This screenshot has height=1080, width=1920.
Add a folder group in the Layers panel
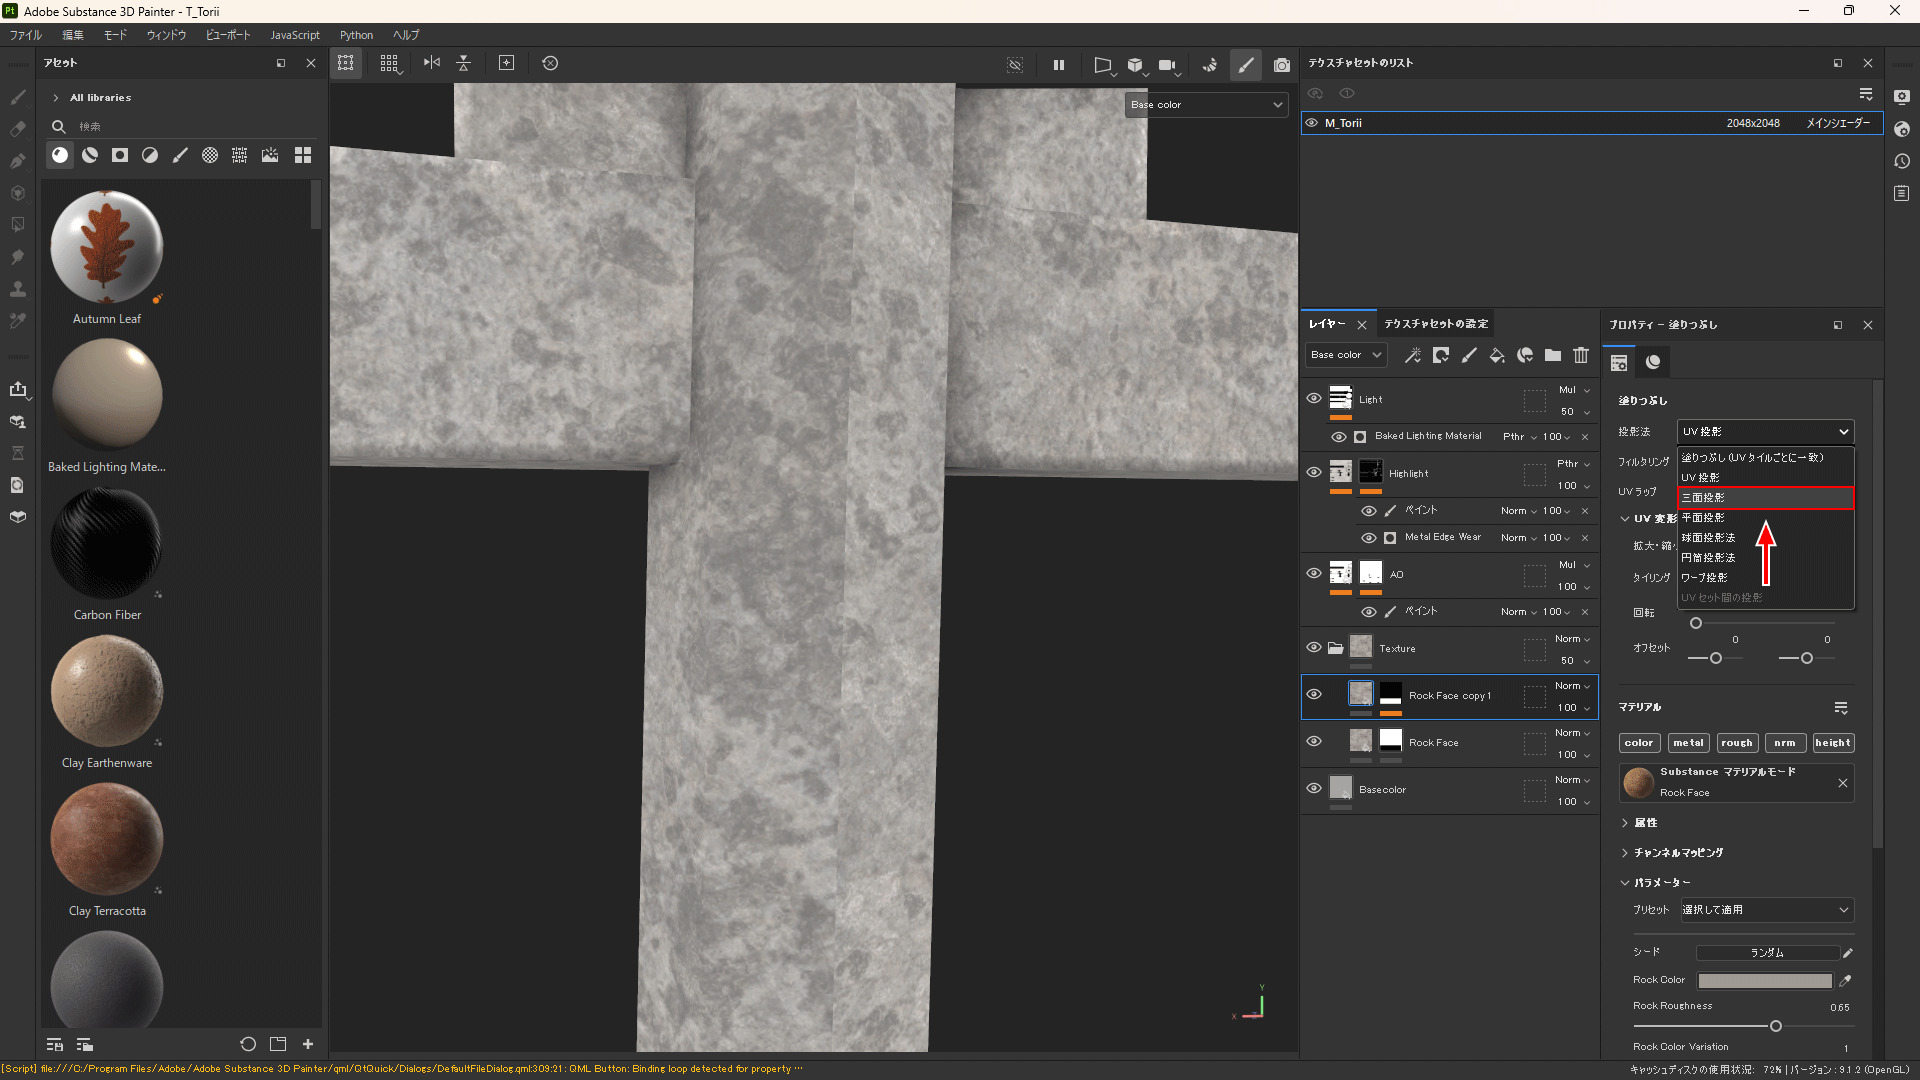click(x=1553, y=355)
